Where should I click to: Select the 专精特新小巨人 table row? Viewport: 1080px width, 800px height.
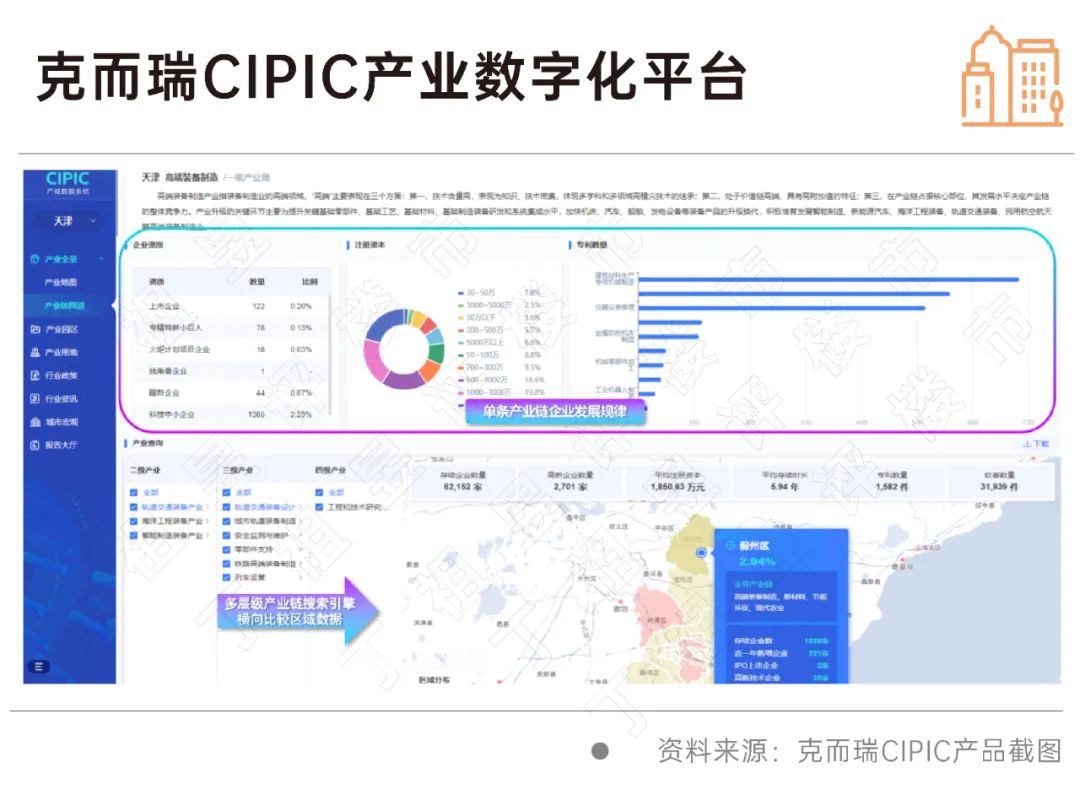(x=231, y=328)
